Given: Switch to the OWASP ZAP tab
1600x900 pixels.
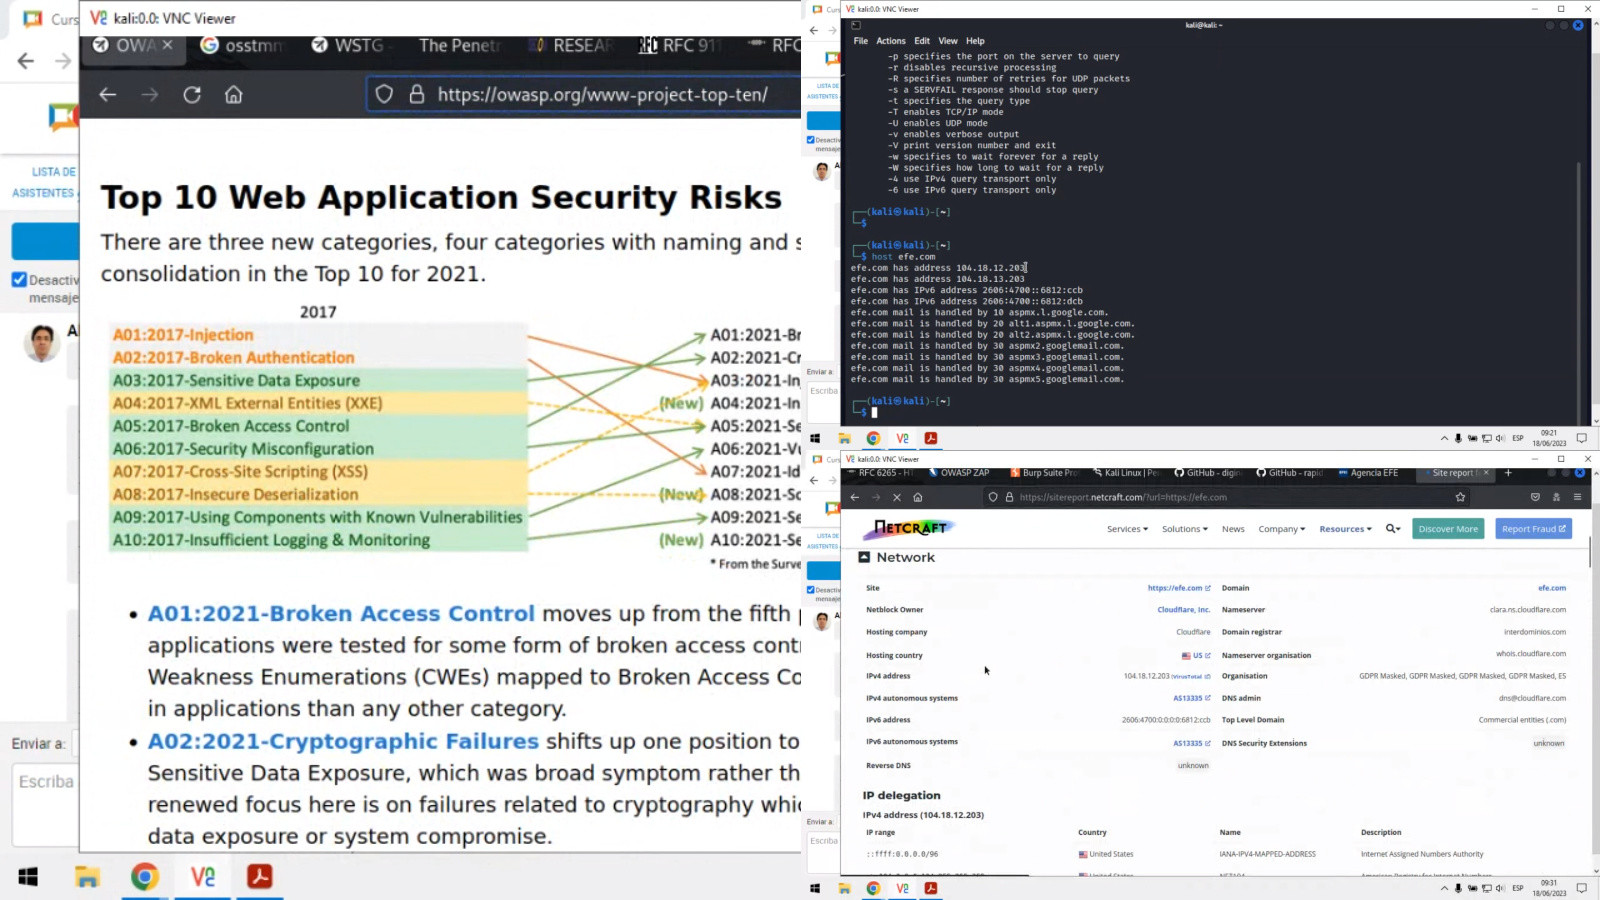Looking at the screenshot, I should [961, 473].
